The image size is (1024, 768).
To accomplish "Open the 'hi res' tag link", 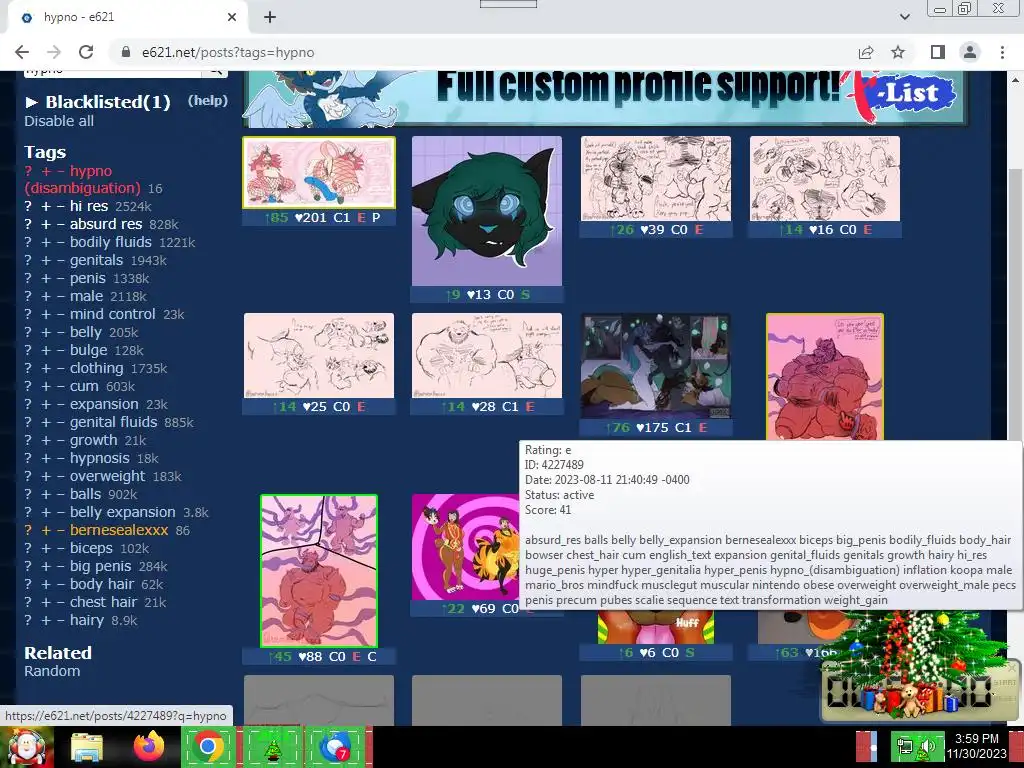I will [89, 206].
